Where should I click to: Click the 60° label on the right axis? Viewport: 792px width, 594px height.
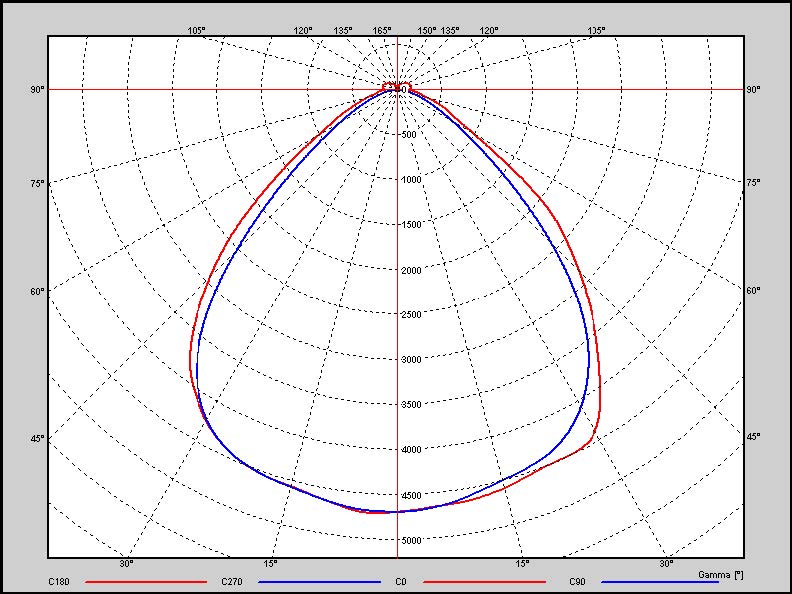(753, 290)
